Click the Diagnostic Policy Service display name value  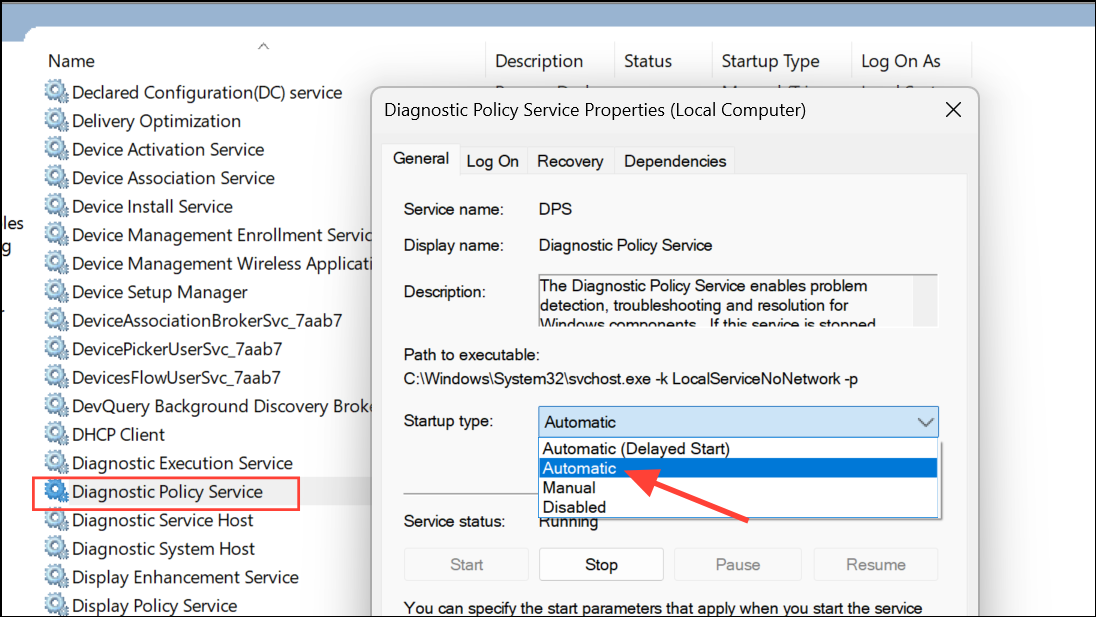(625, 245)
